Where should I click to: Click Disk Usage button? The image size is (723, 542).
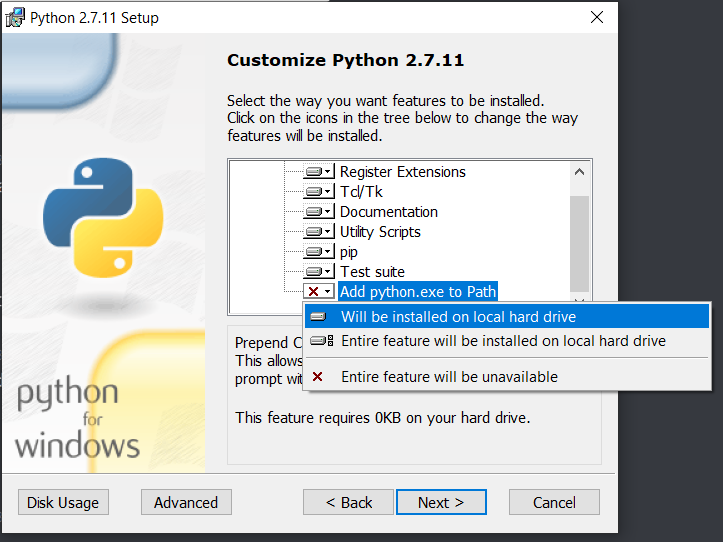tap(63, 502)
